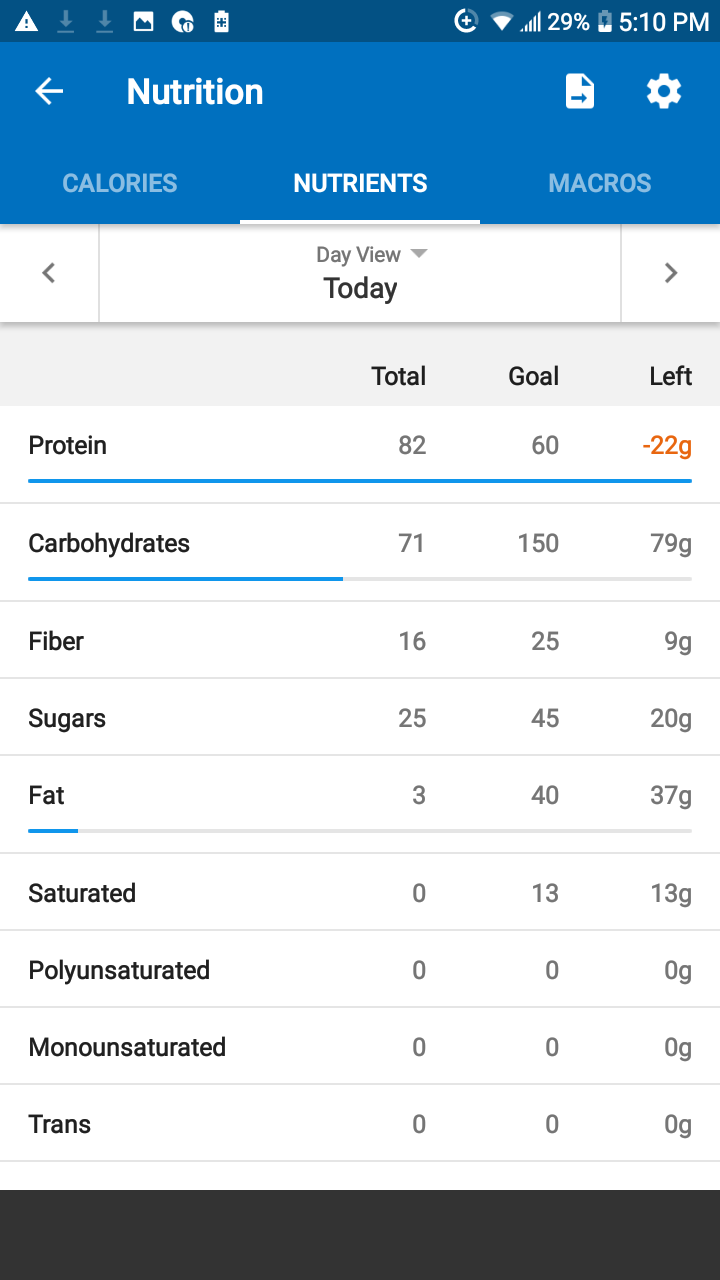The image size is (720, 1280).
Task: Tap the back arrow in Nutrition header
Action: [x=49, y=92]
